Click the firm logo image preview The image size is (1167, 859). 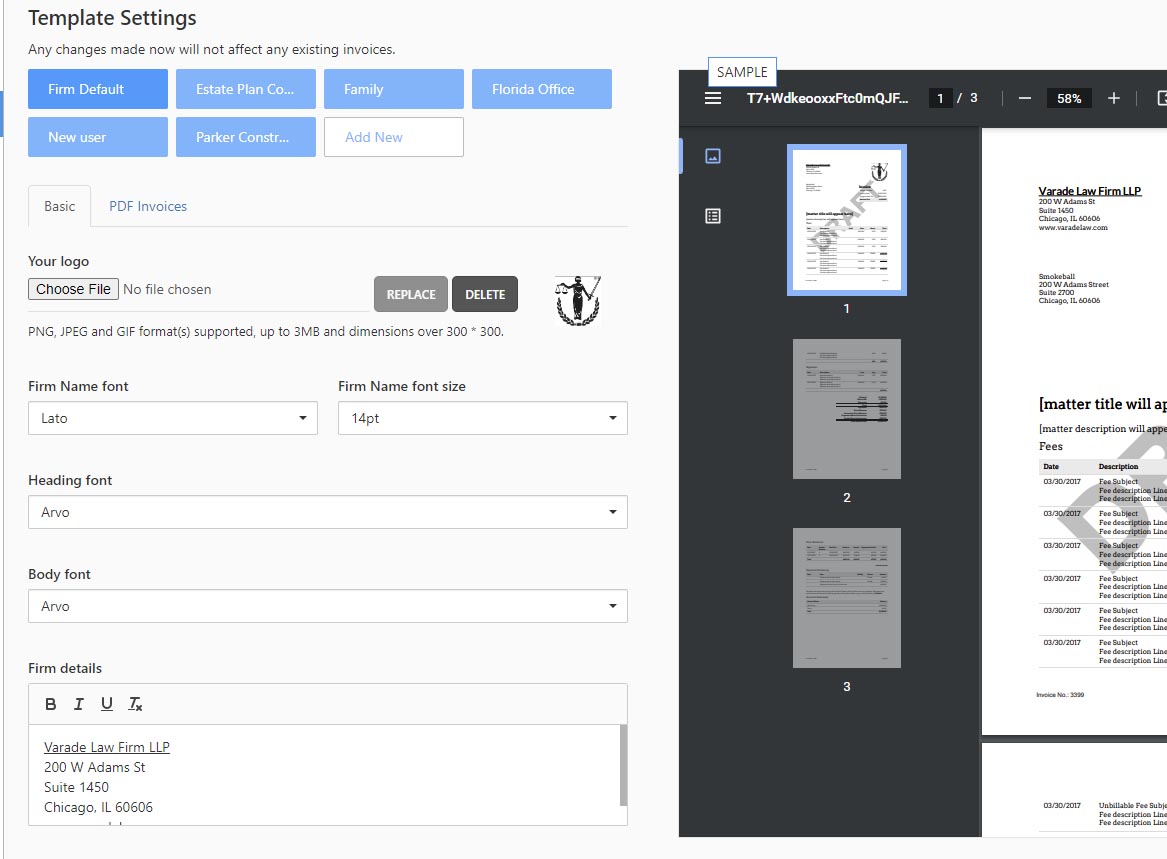coord(578,300)
